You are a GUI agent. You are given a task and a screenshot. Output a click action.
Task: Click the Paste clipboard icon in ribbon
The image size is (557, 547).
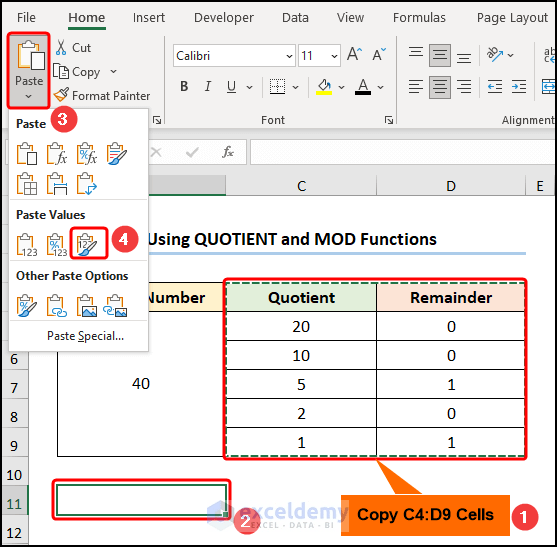coord(31,56)
